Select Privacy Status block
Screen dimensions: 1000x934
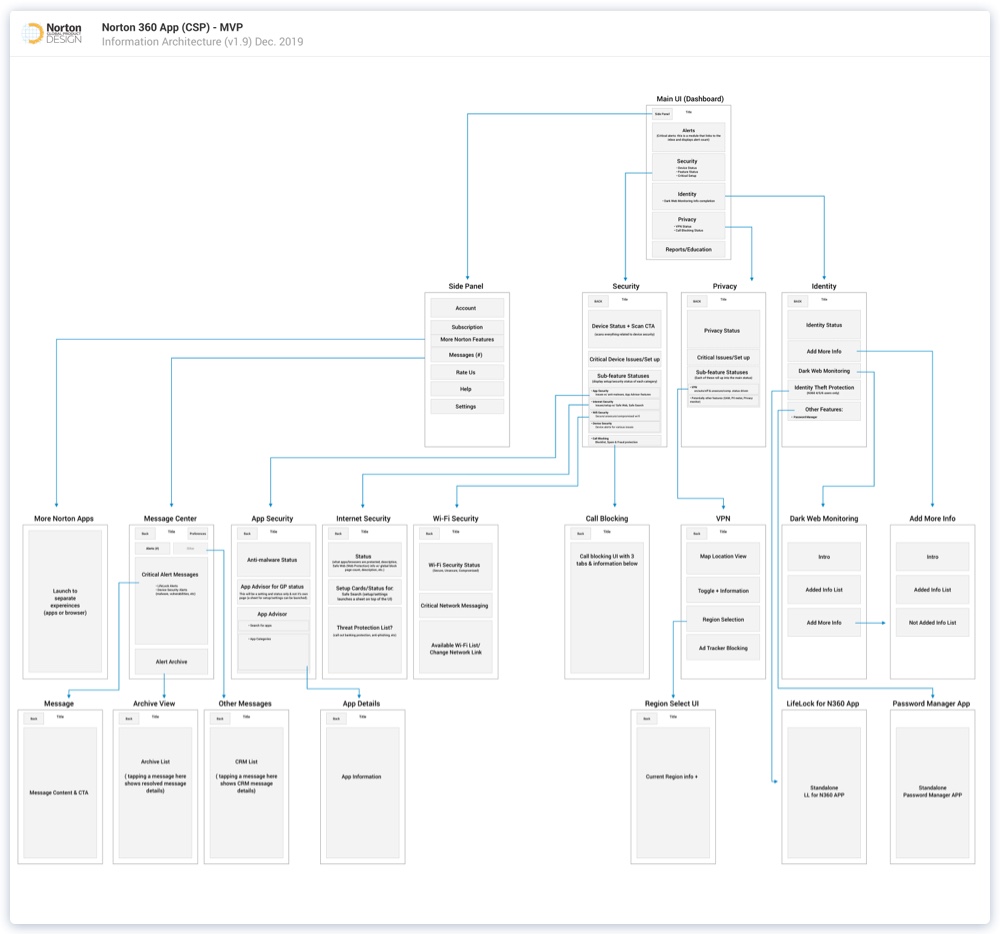tap(723, 330)
